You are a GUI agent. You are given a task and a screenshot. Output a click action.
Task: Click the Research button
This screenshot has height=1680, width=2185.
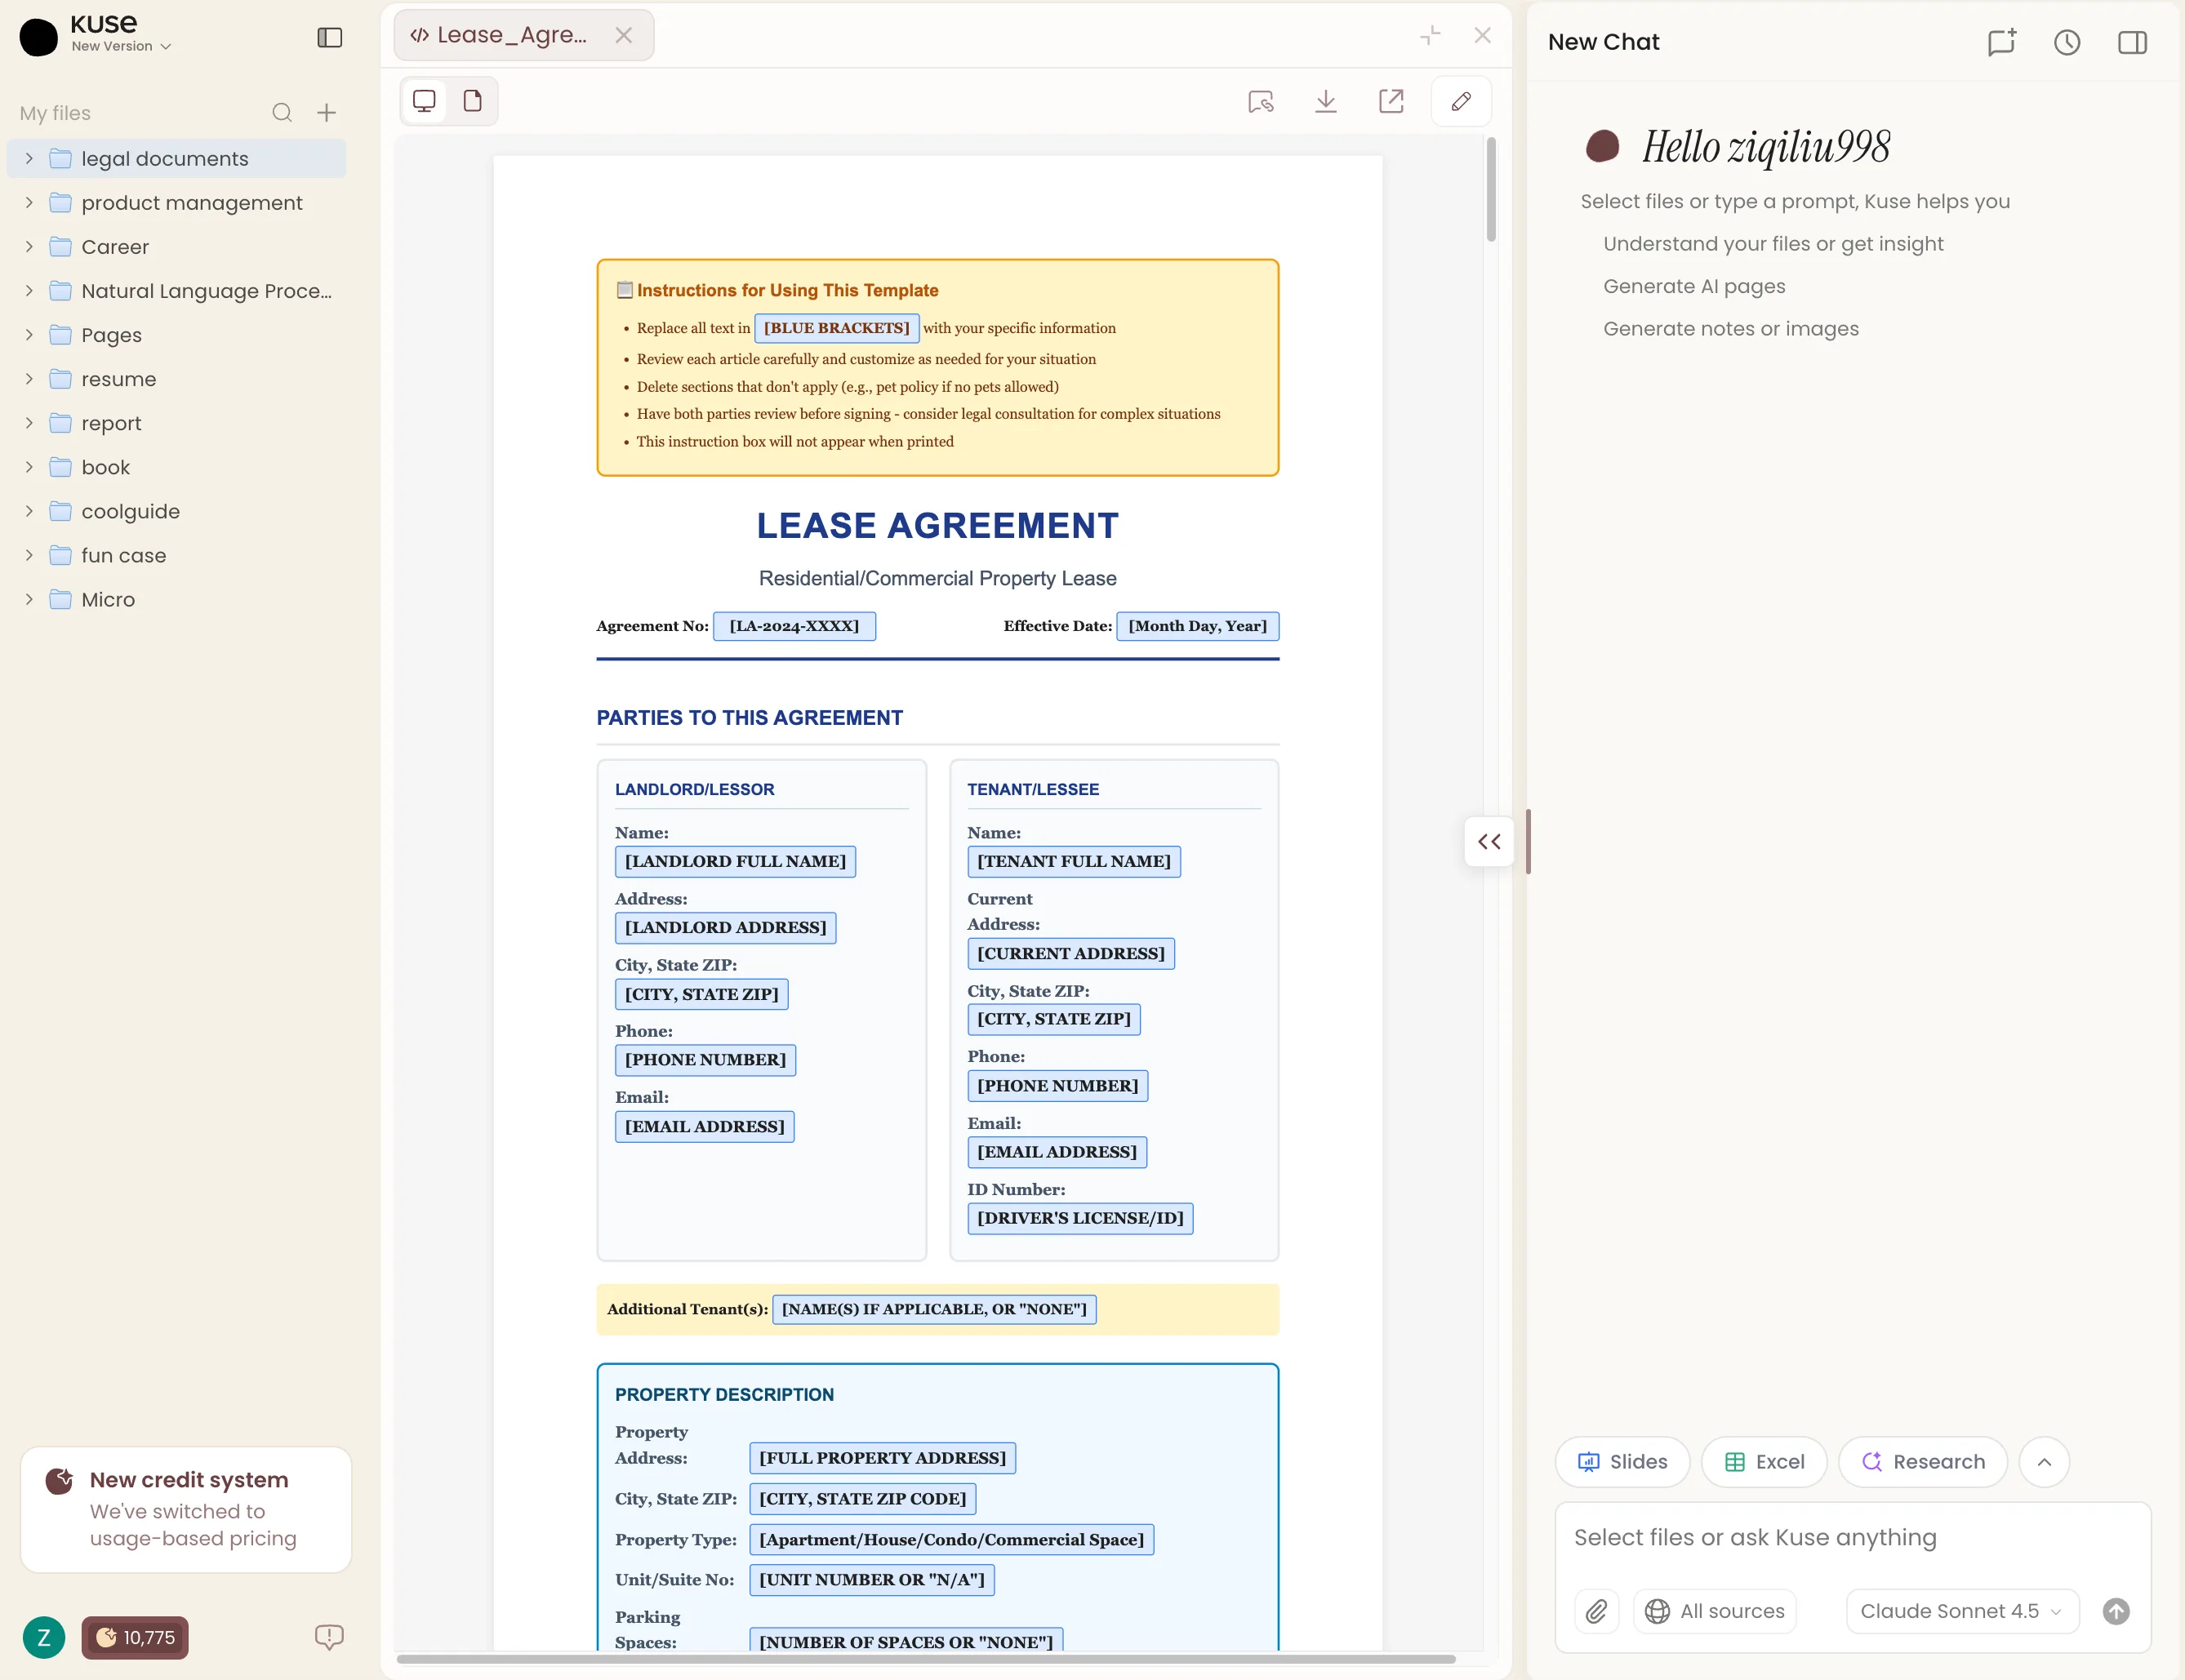tap(1923, 1462)
